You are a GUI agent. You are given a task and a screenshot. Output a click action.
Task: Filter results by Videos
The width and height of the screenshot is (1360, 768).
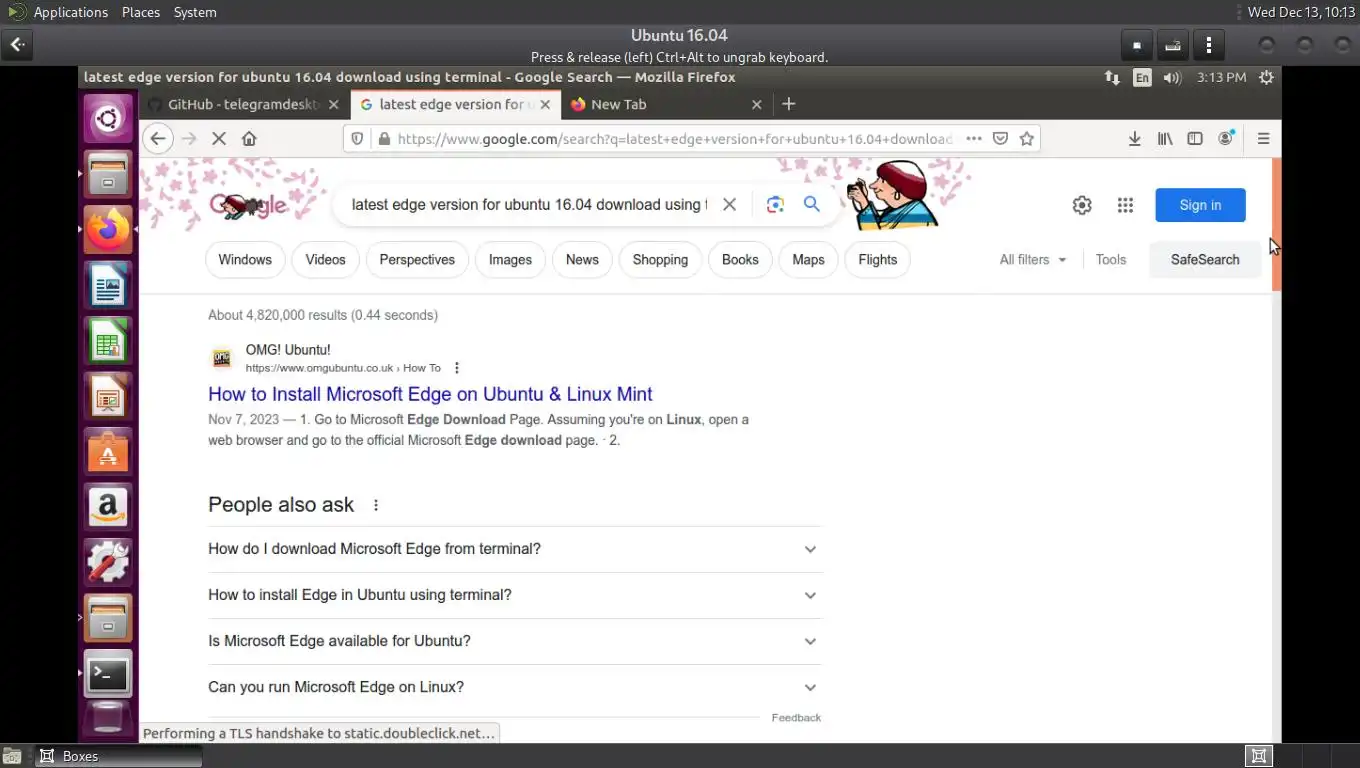coord(325,259)
